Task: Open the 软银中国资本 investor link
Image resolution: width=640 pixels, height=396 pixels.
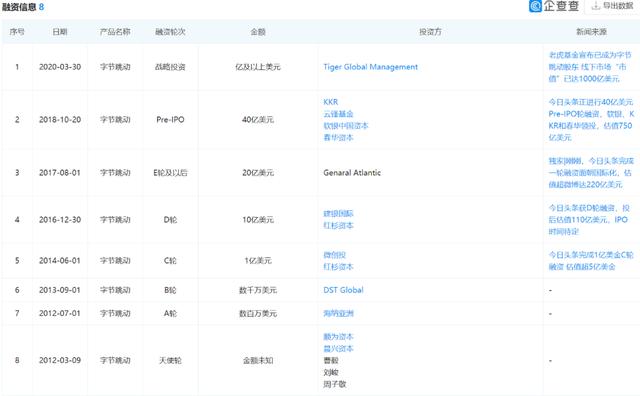Action: (346, 126)
